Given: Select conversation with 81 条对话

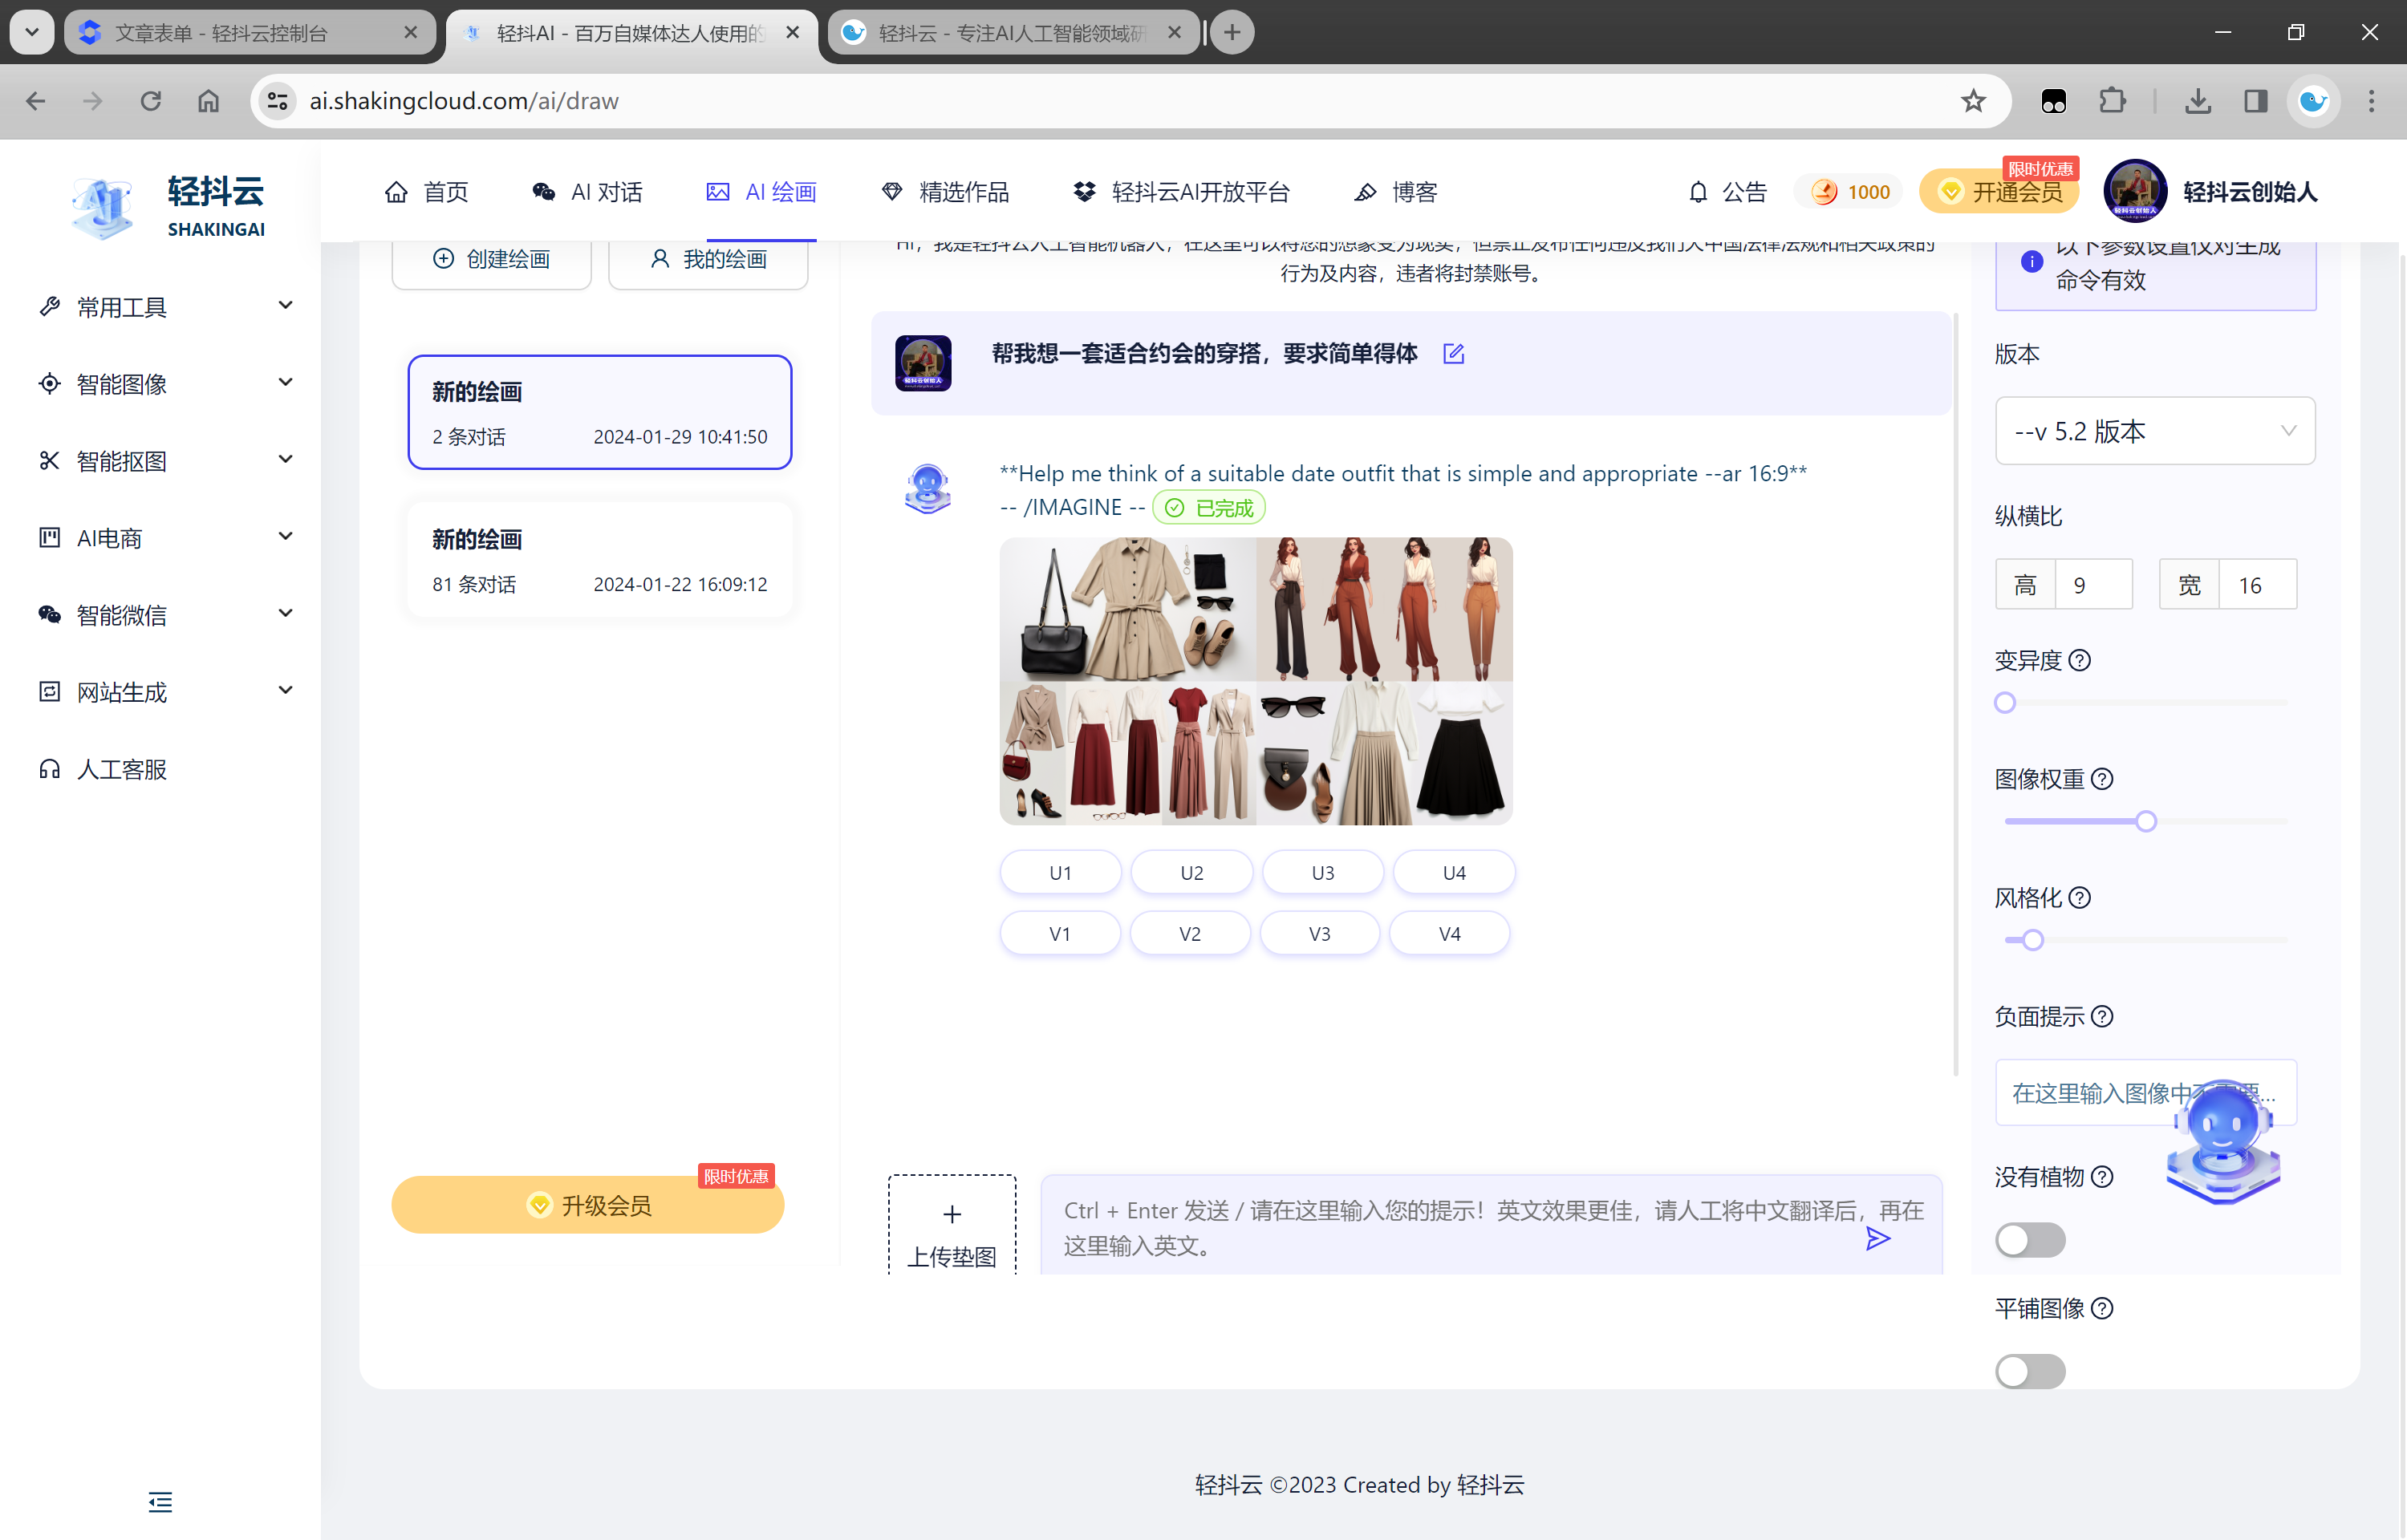Looking at the screenshot, I should pyautogui.click(x=600, y=560).
